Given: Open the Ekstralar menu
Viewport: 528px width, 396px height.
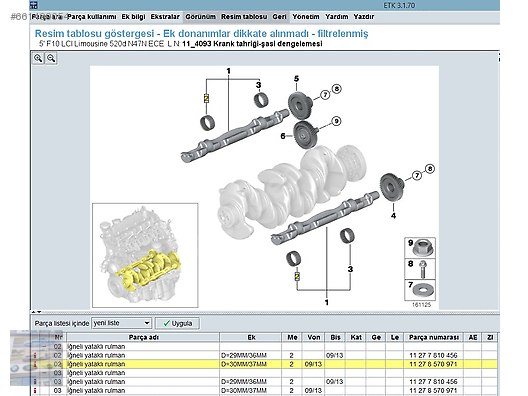Looking at the screenshot, I should tap(165, 17).
